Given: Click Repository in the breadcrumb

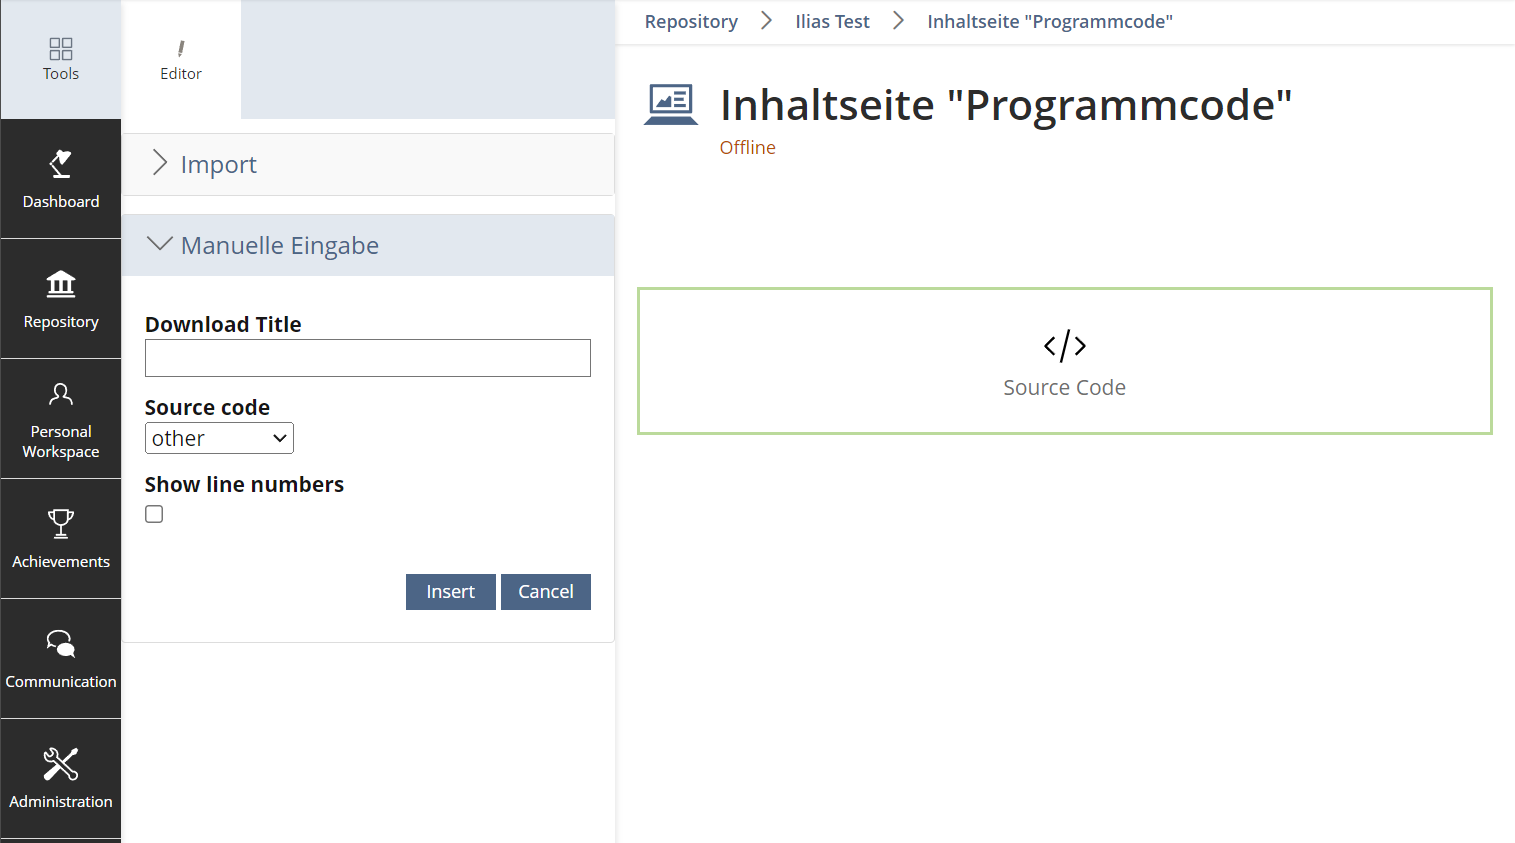Looking at the screenshot, I should pos(691,21).
